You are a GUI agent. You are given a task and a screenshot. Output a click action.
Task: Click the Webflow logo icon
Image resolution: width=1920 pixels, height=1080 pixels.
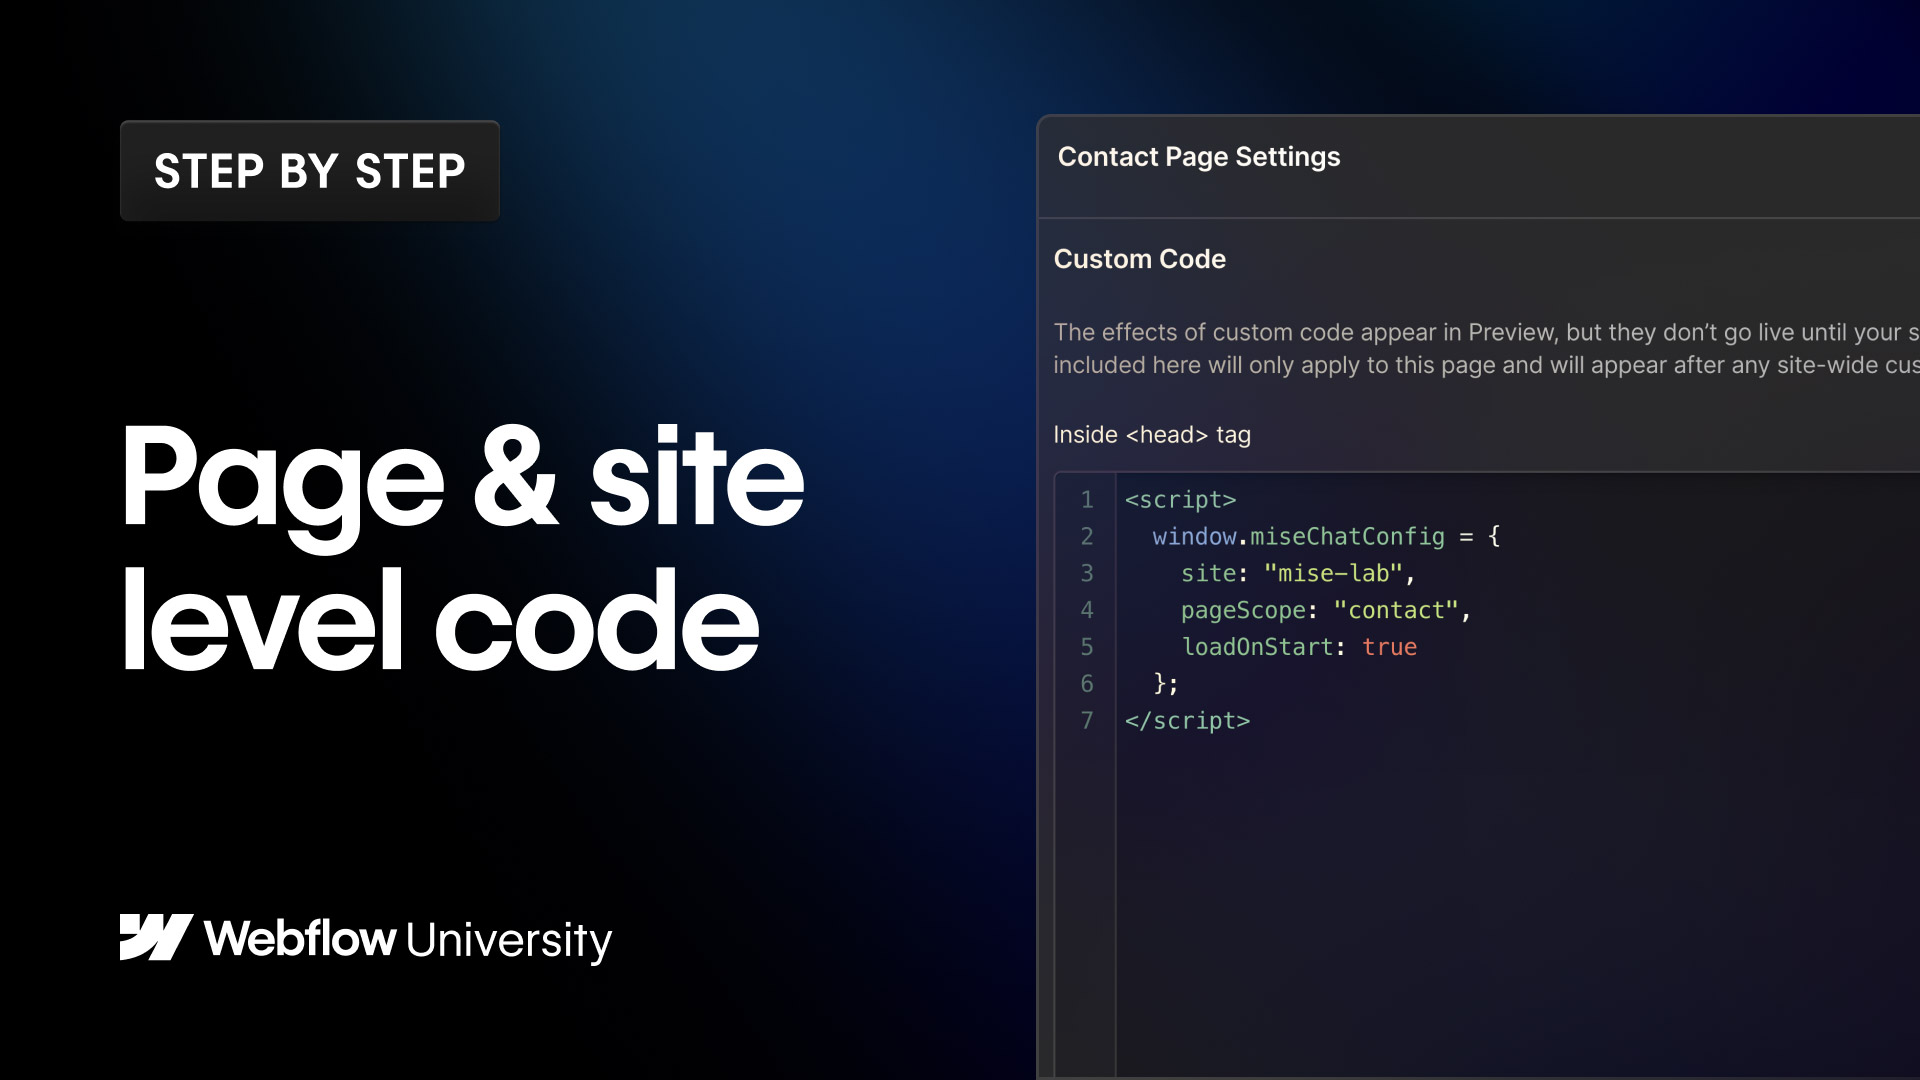click(x=155, y=938)
